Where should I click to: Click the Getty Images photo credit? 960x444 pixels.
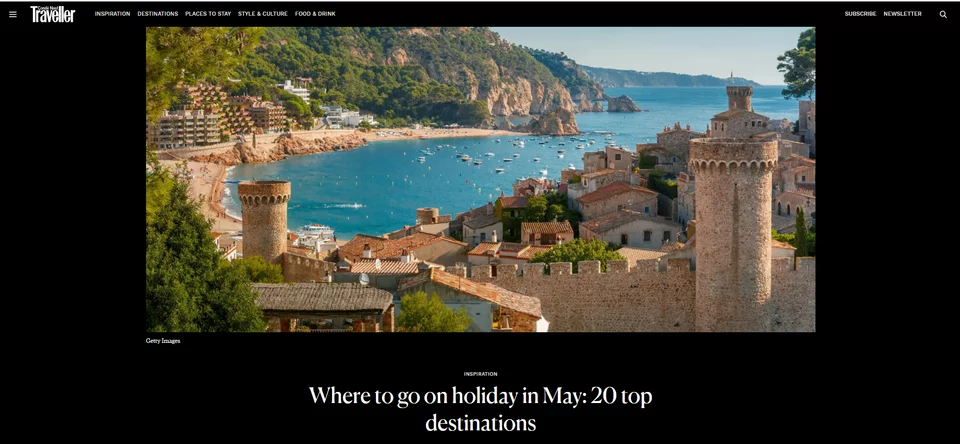click(x=163, y=341)
